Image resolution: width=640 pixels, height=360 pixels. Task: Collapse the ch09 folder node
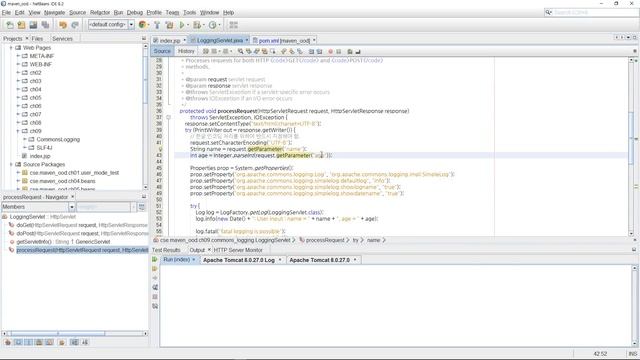18,131
